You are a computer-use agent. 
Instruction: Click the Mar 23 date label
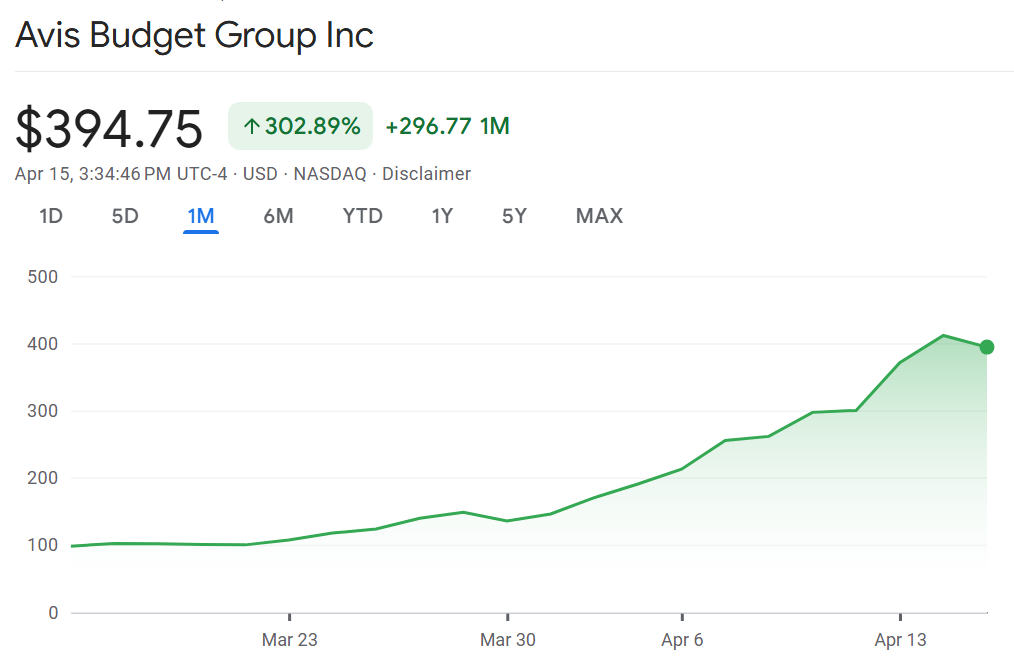[x=289, y=640]
